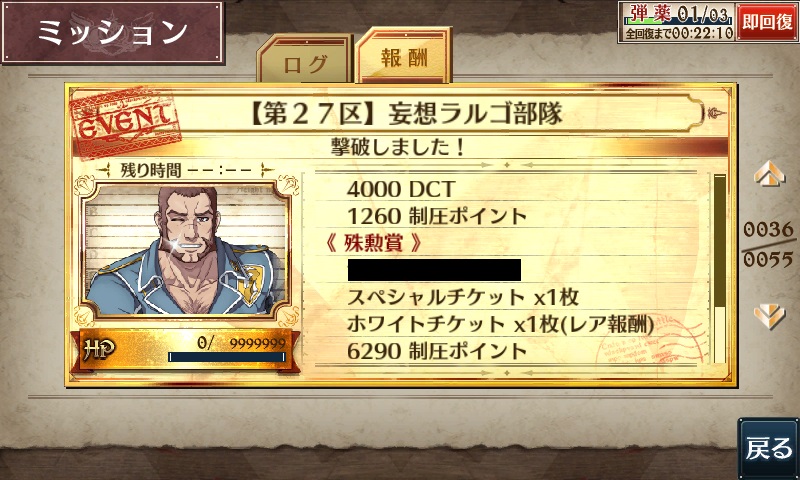Click the 弾薬 ammo gauge indicator
Screen dimensions: 800x480
tap(678, 14)
